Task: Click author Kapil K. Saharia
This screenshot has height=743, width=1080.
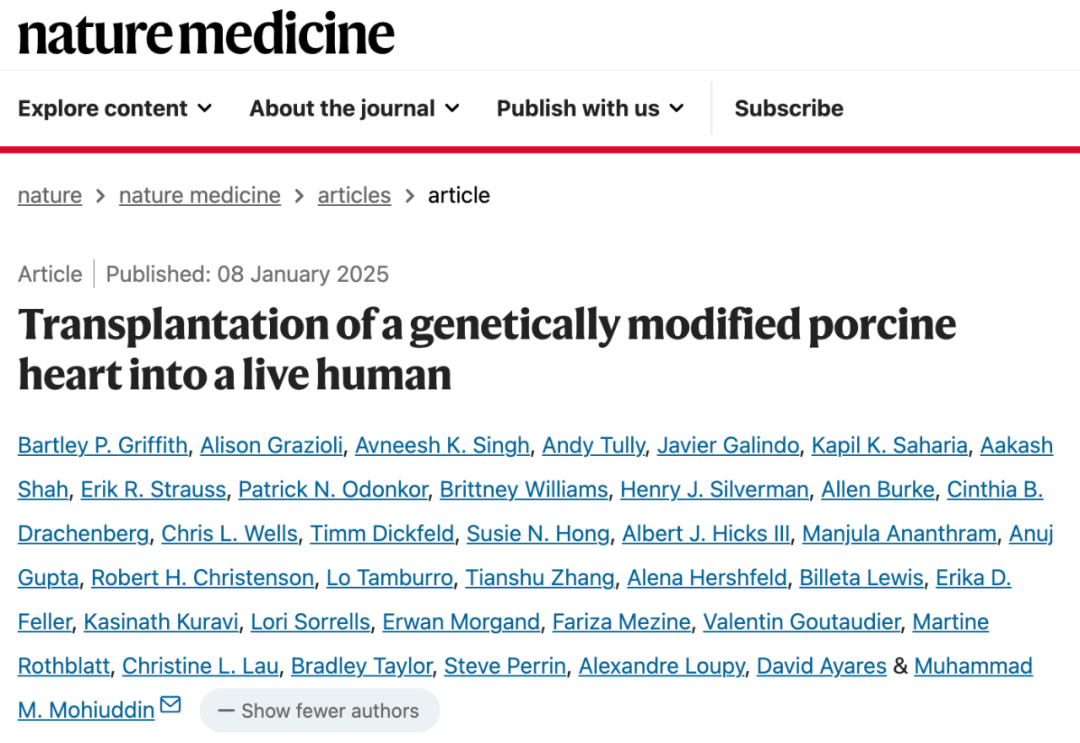Action: point(889,446)
